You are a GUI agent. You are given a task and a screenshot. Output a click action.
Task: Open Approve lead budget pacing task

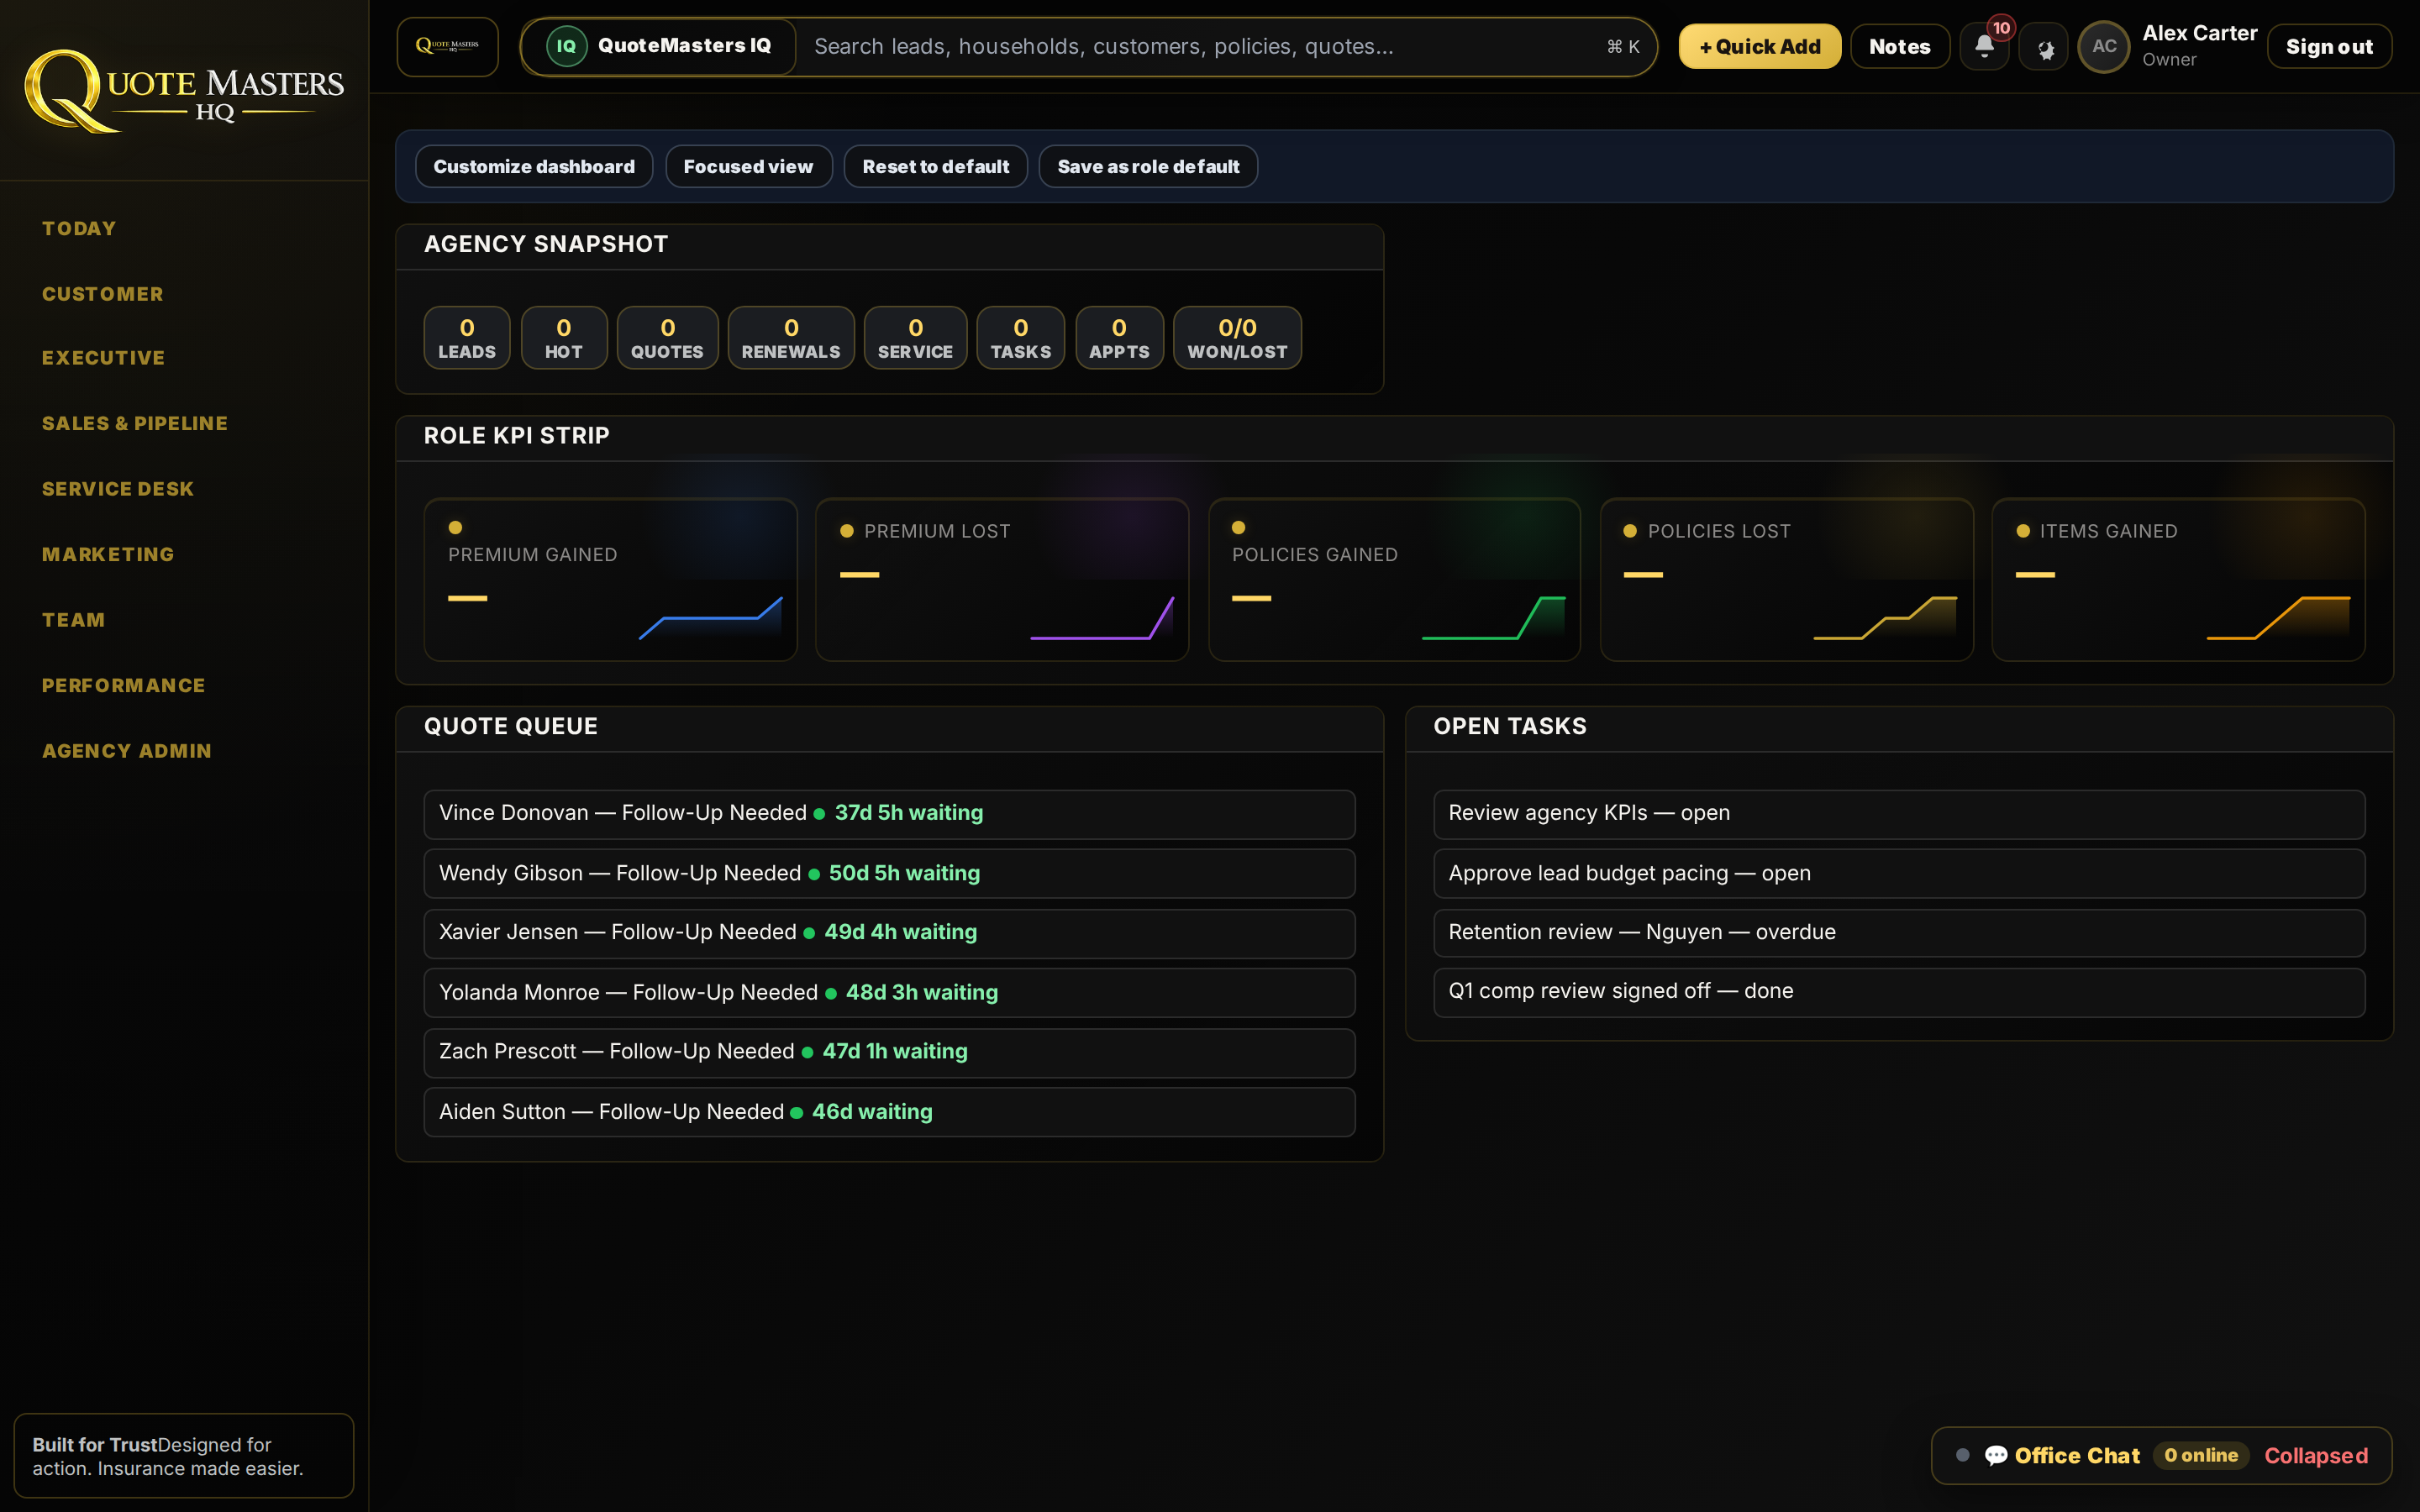pos(1899,874)
